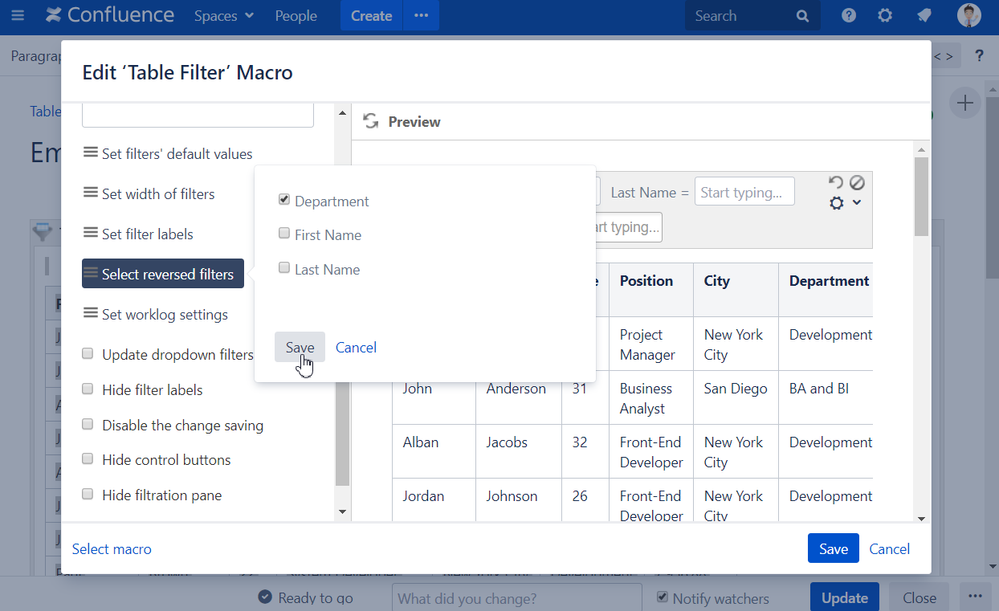Open the Create more options ellipsis
The image size is (999, 611).
point(421,16)
